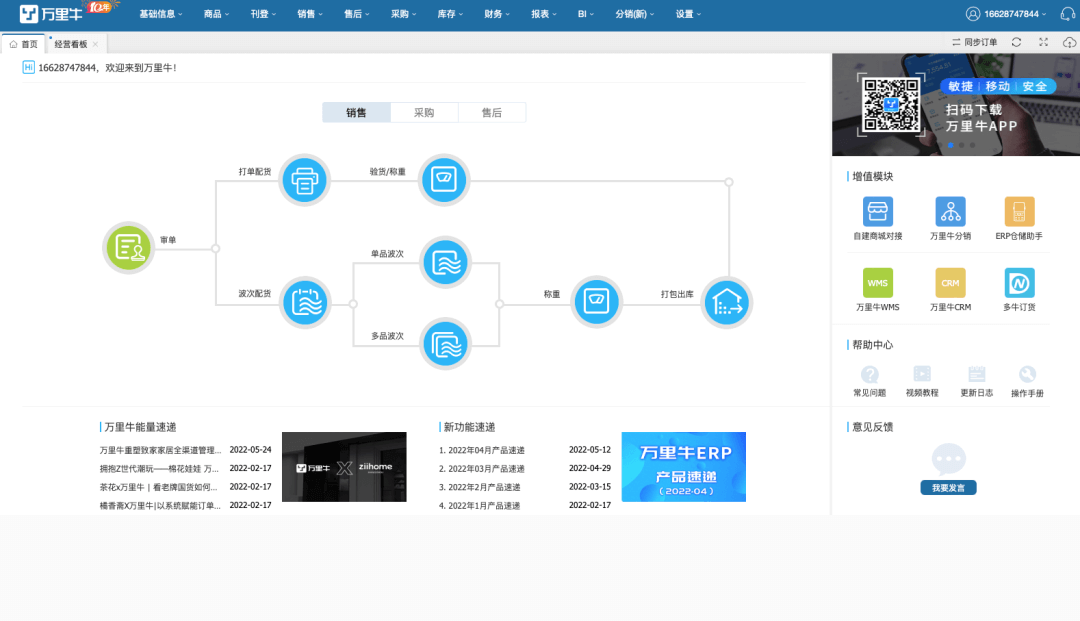Click the 我要发言 button
The height and width of the screenshot is (621, 1080).
[x=948, y=487]
